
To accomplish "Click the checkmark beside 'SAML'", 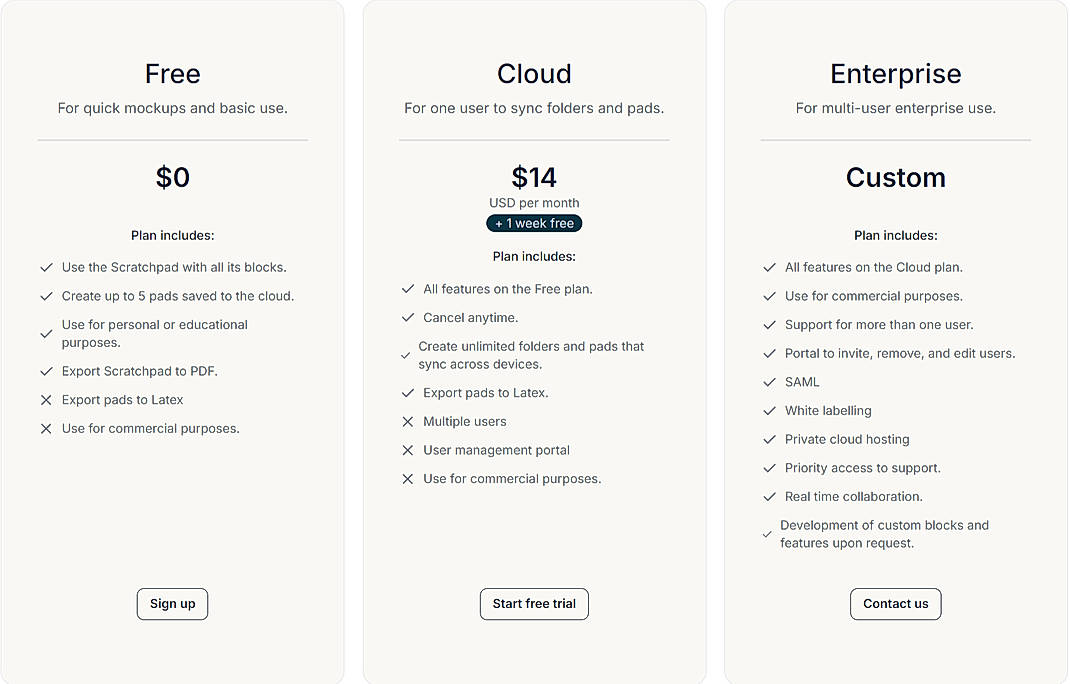I will 769,382.
